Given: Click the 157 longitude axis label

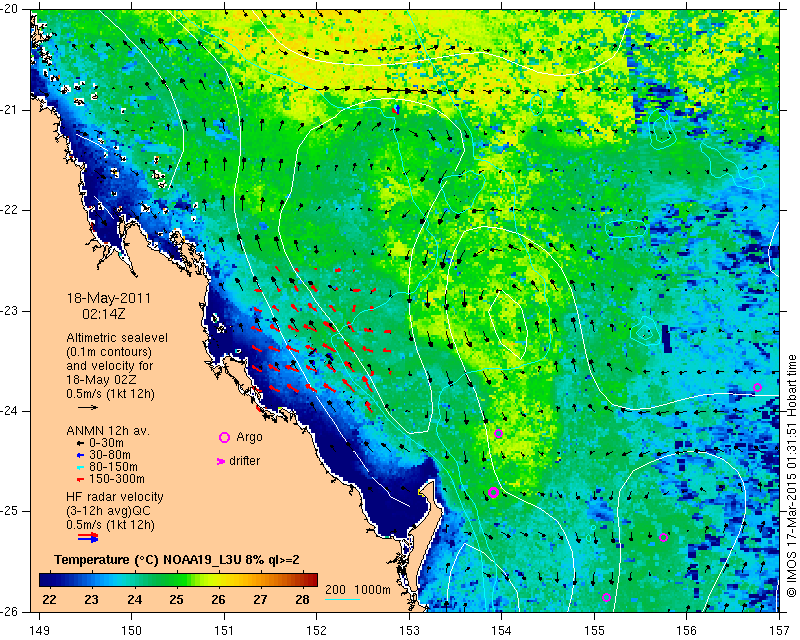Looking at the screenshot, I should (779, 631).
